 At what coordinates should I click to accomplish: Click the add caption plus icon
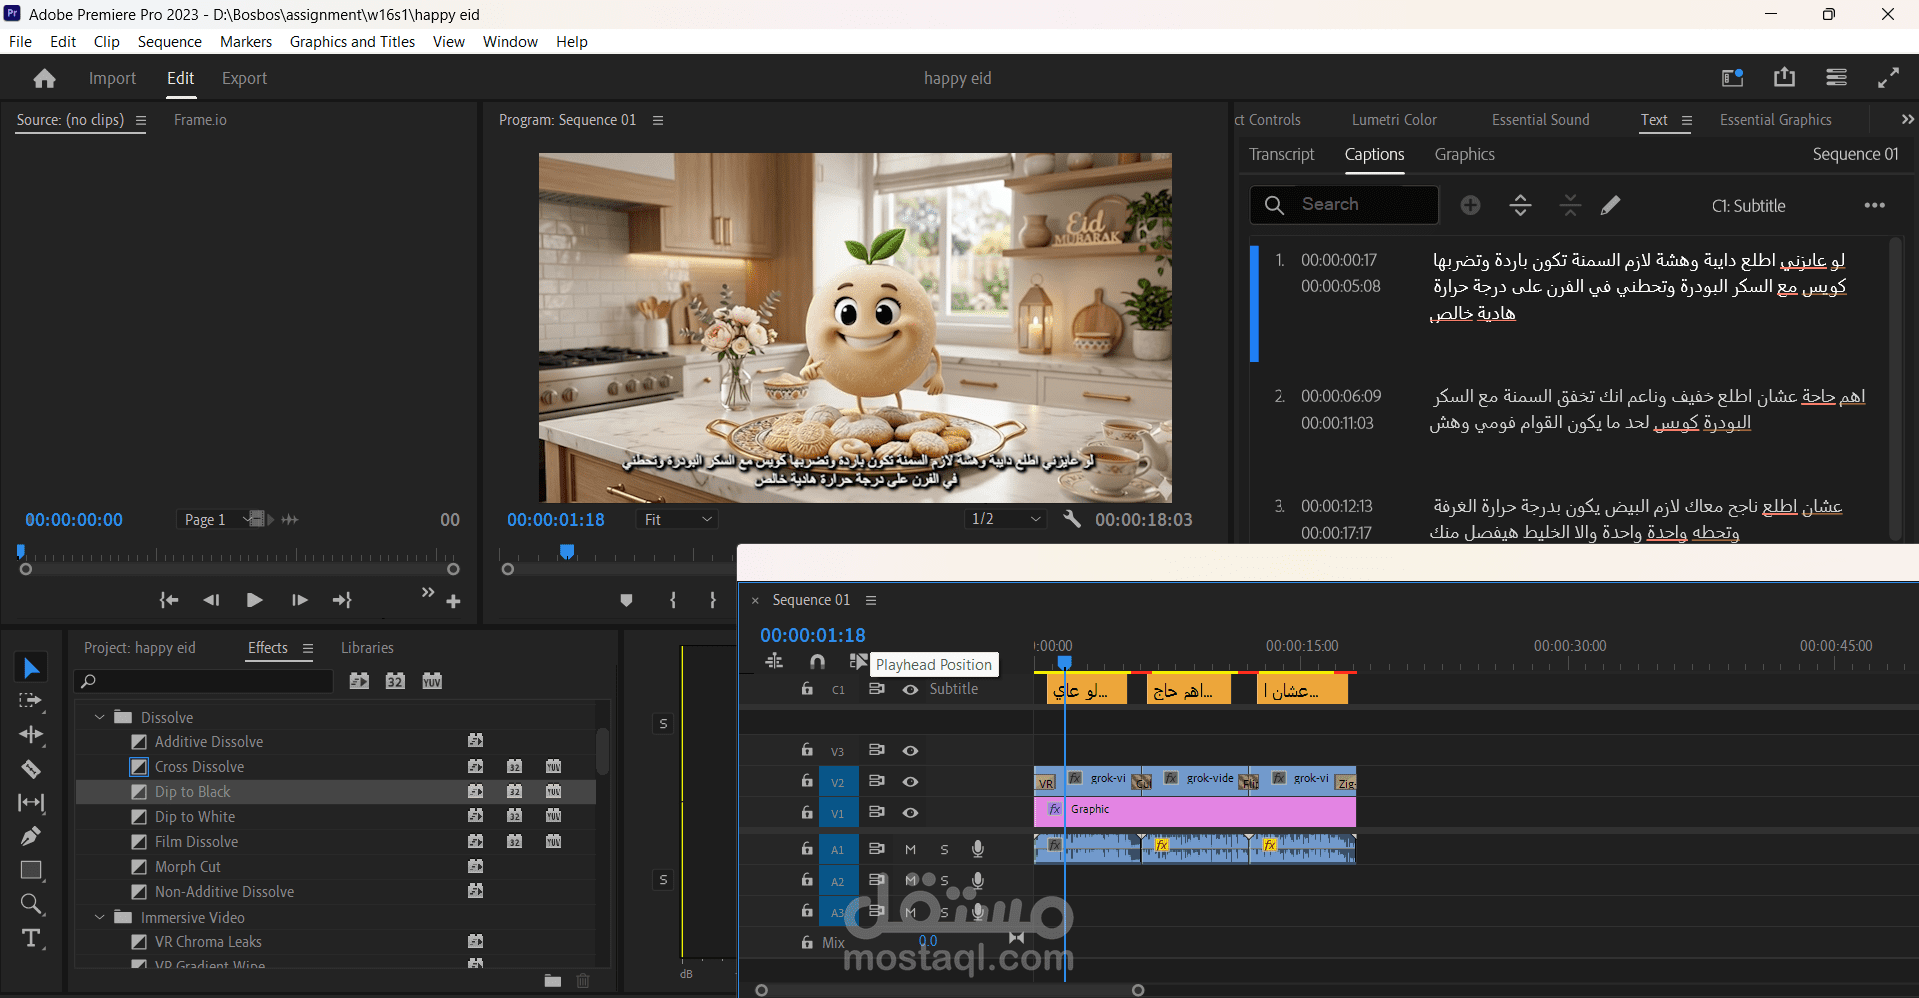tap(1470, 205)
